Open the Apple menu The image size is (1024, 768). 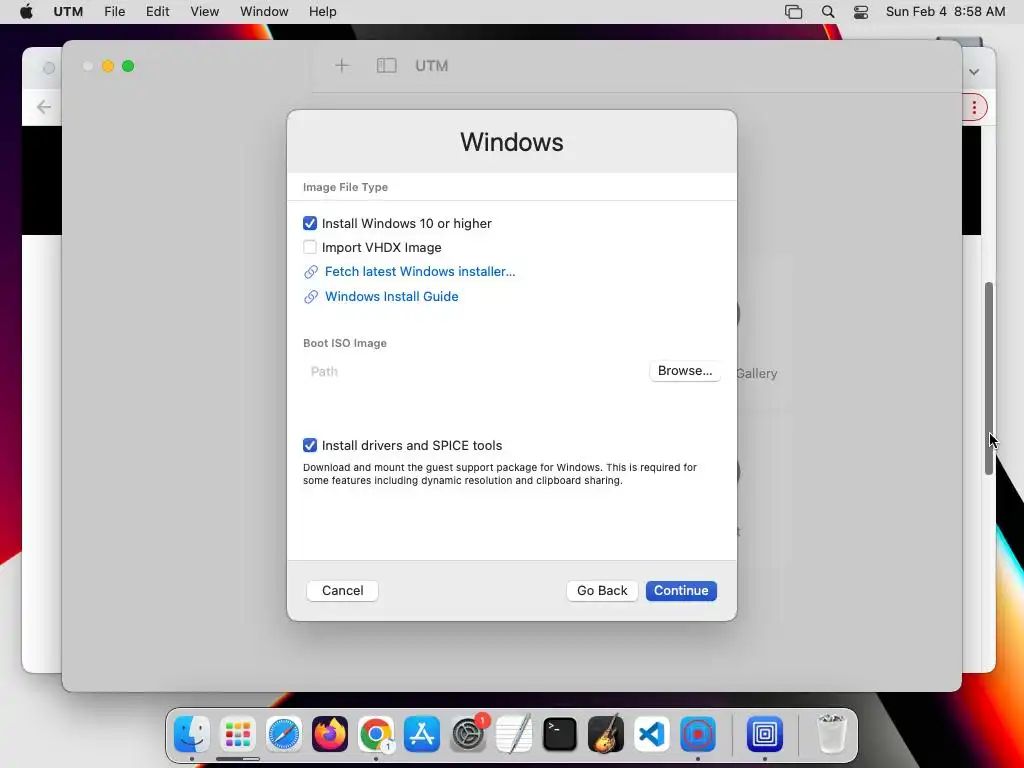[26, 12]
